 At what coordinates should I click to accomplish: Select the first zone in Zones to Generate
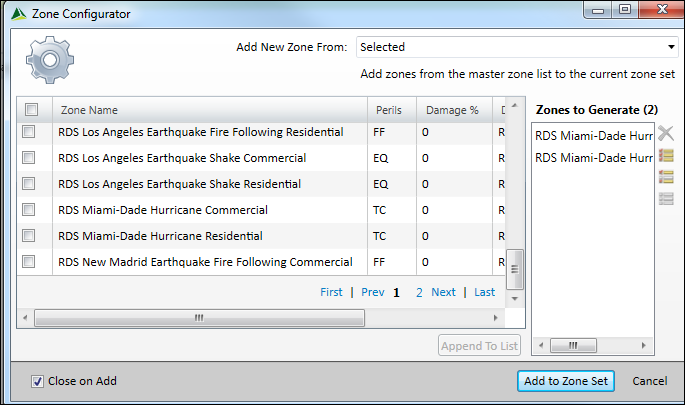pyautogui.click(x=591, y=136)
